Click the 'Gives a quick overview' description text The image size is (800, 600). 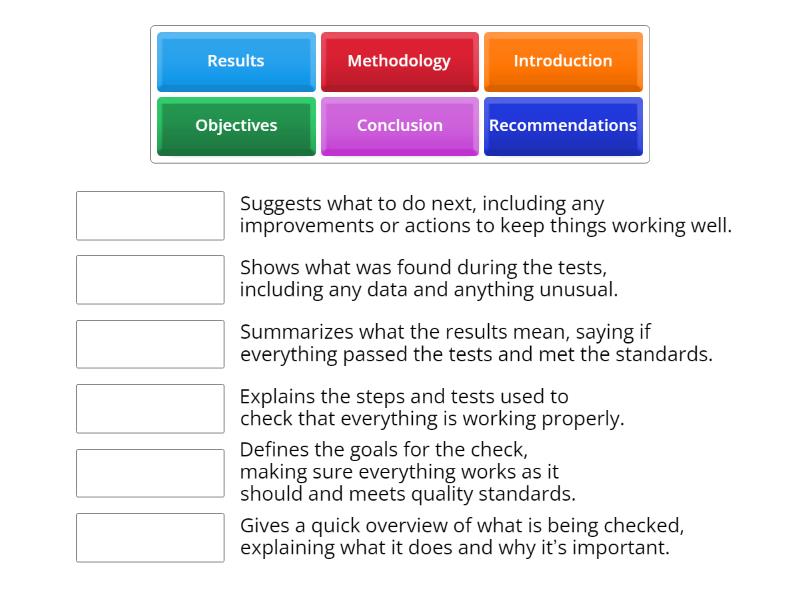[461, 537]
